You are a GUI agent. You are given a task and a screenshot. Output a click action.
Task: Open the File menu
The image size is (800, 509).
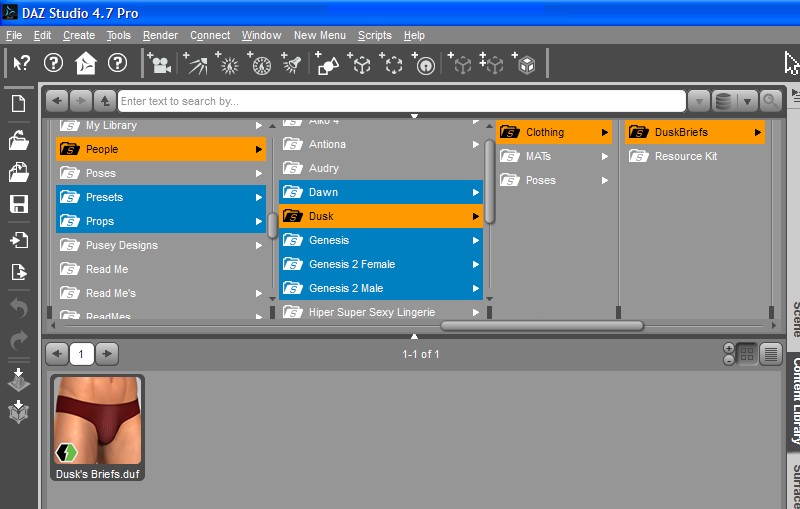[14, 35]
